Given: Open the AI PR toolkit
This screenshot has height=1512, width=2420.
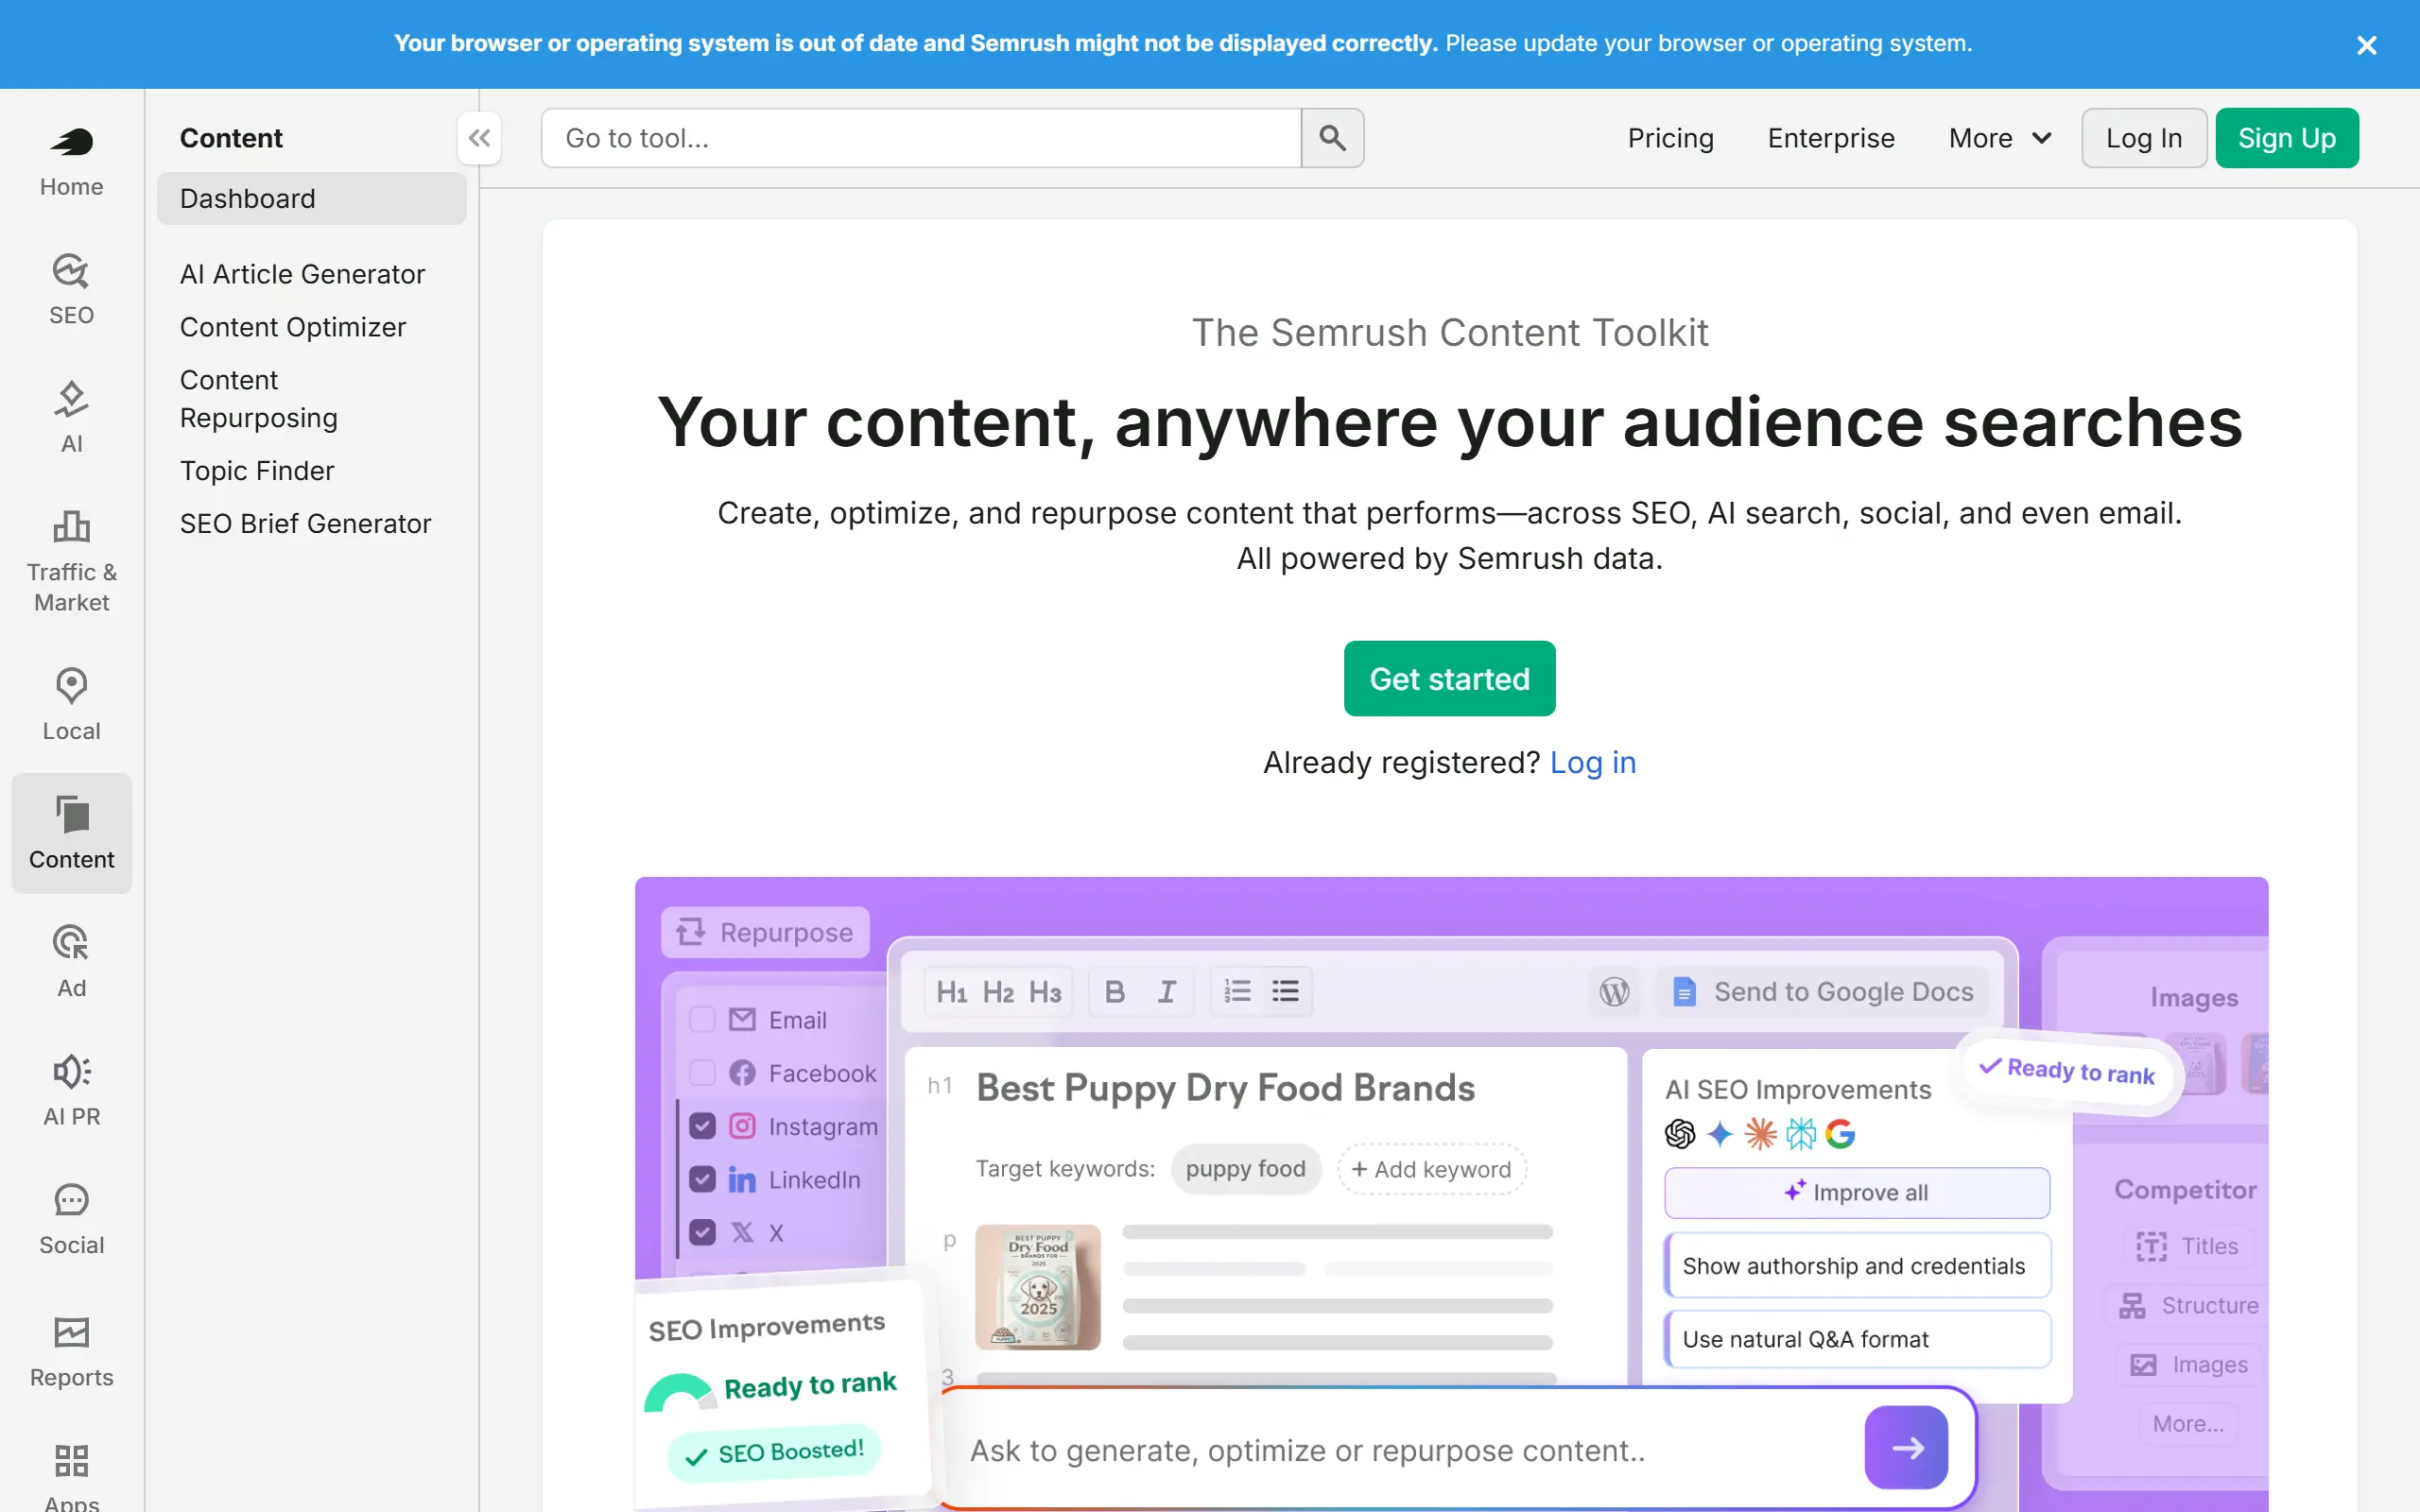Looking at the screenshot, I should 71,1090.
